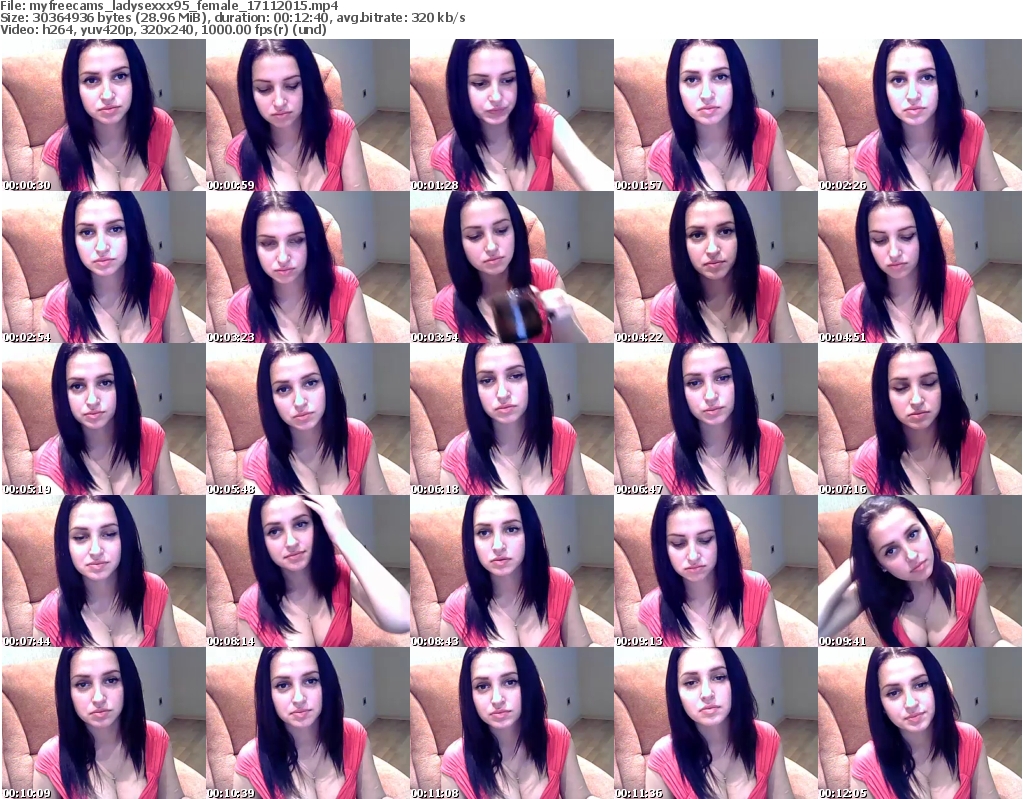Select the thumbnail stamped 00:03:23
The height and width of the screenshot is (799, 1024).
tap(308, 267)
